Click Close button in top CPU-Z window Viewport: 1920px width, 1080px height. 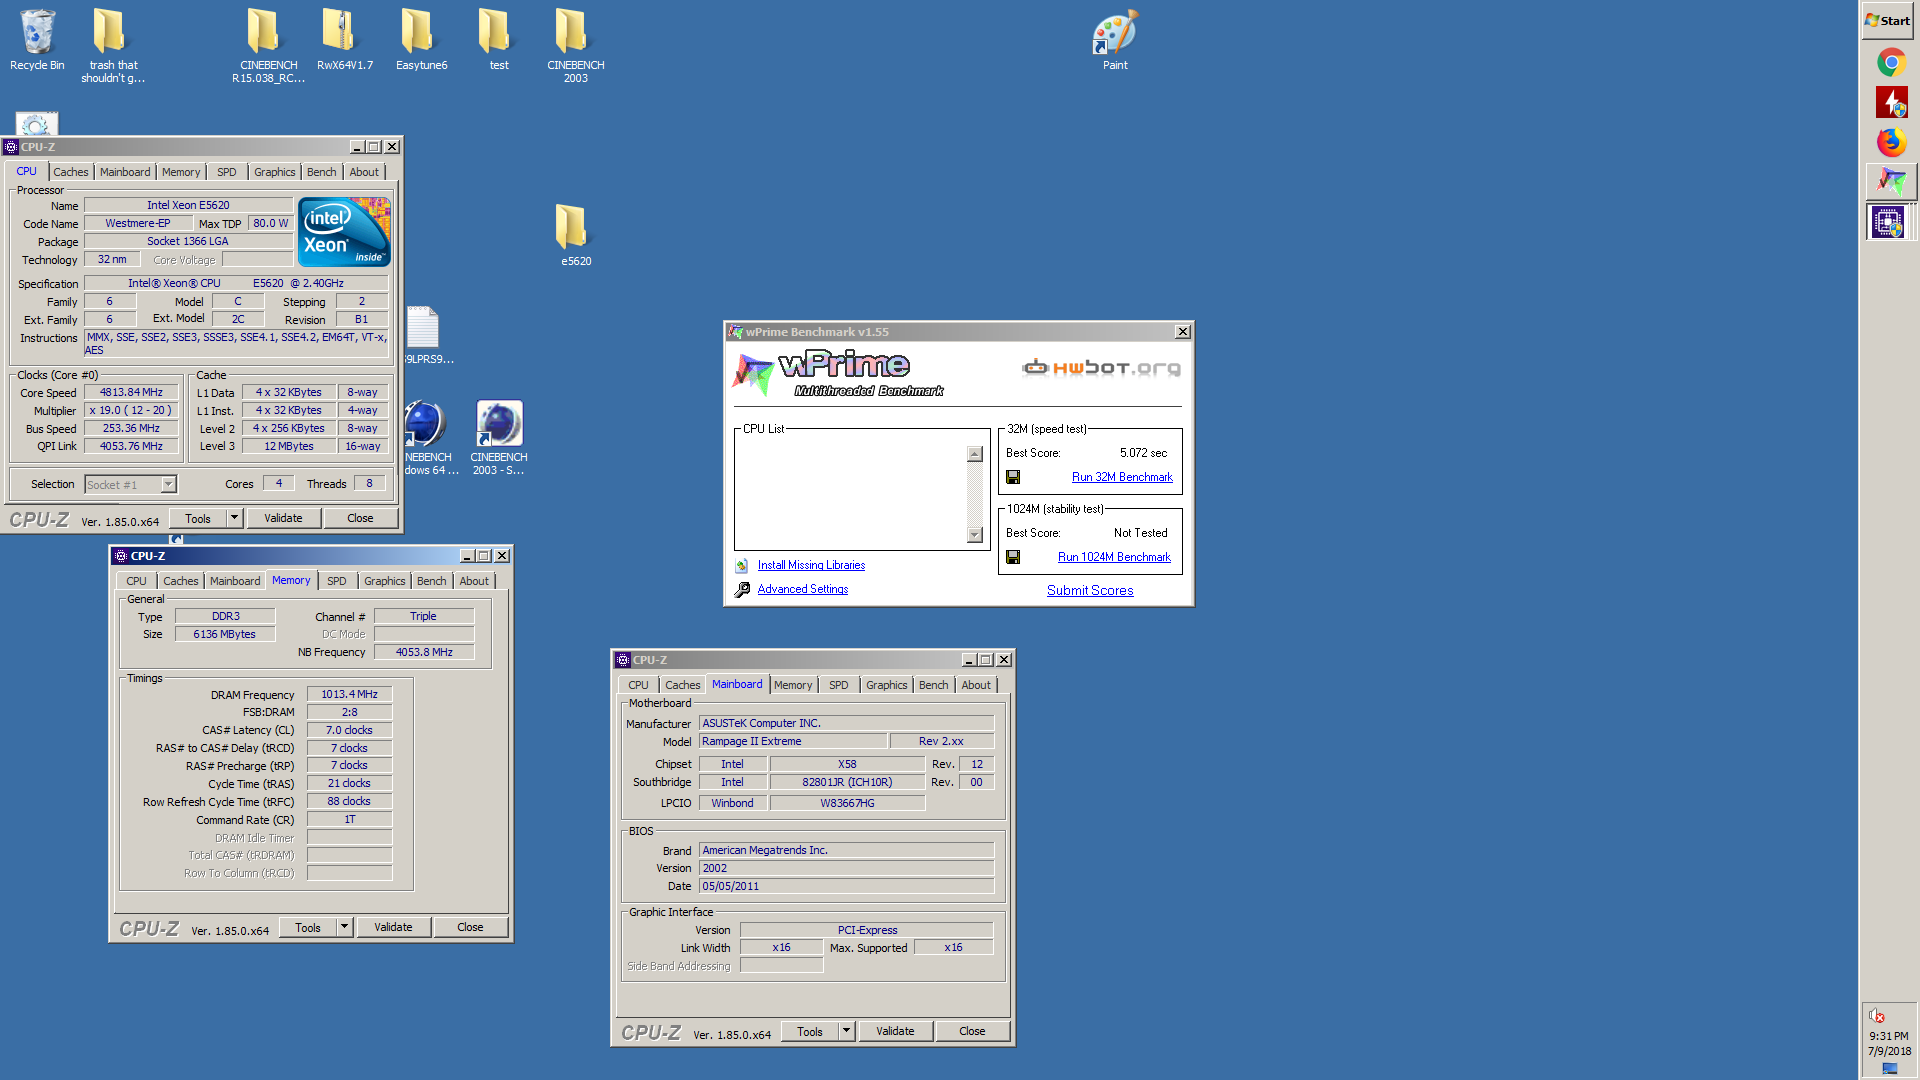(360, 518)
